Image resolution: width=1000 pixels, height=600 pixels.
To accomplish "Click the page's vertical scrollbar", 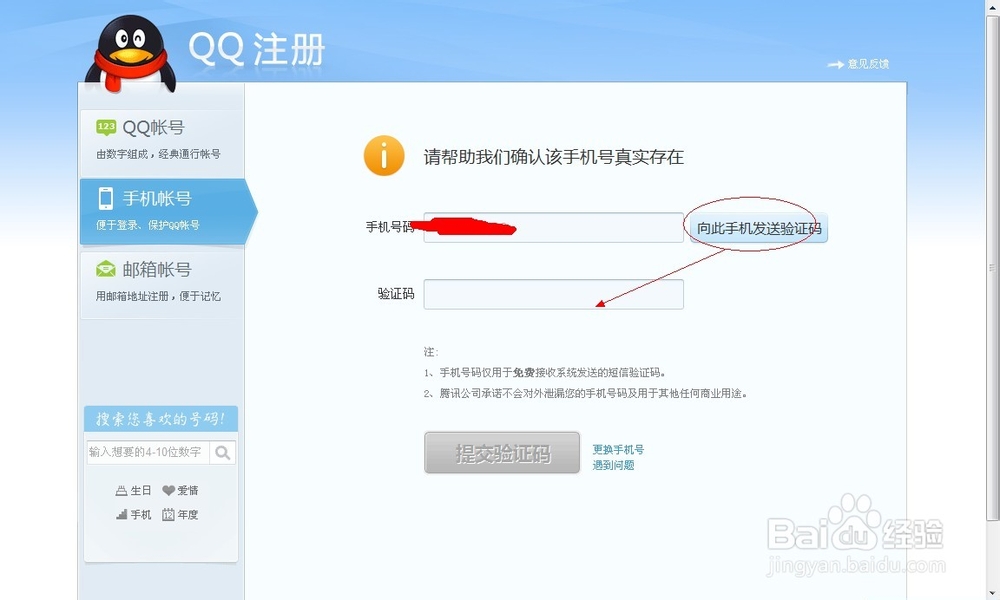I will 992,268.
